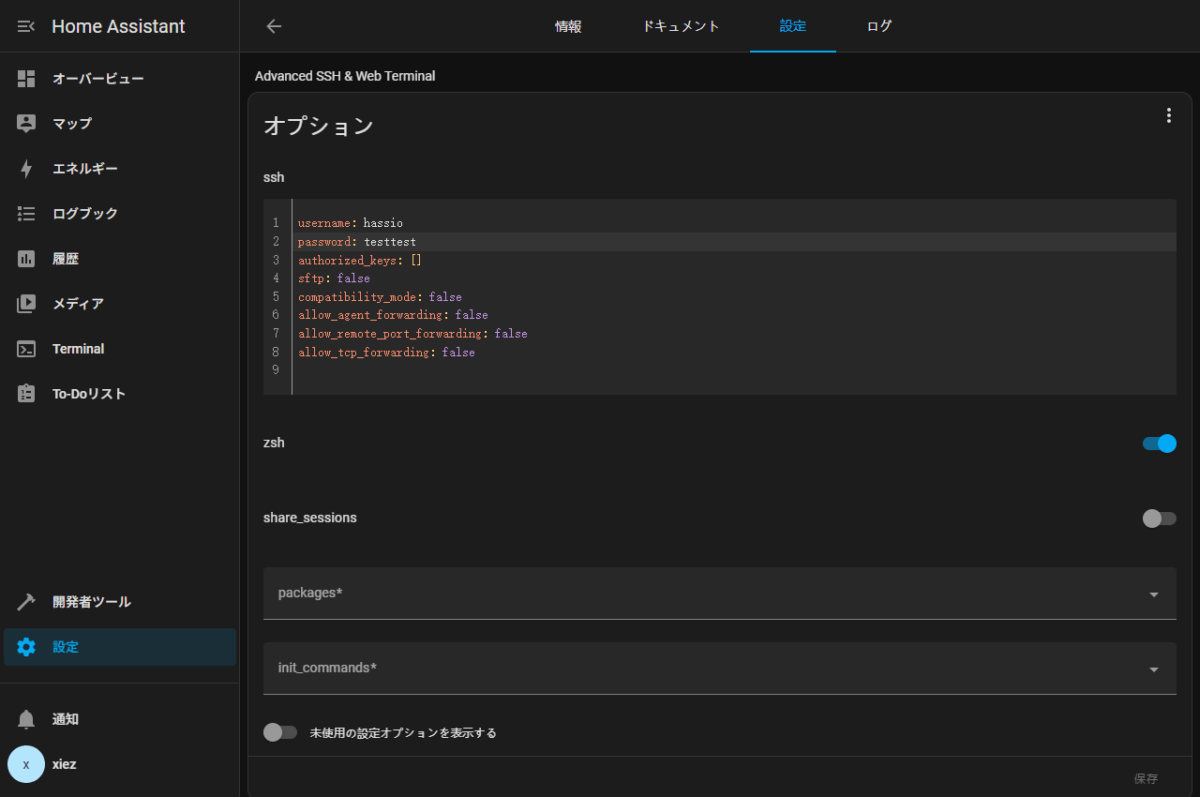
Task: Open the three-dot options menu
Action: coord(1168,116)
